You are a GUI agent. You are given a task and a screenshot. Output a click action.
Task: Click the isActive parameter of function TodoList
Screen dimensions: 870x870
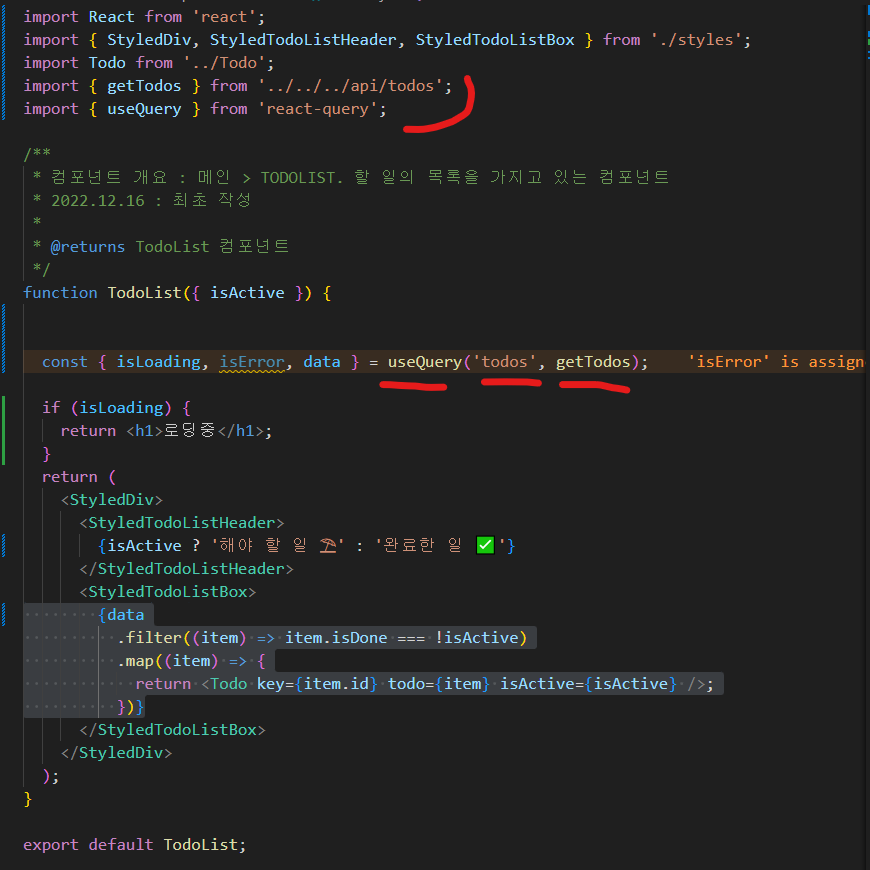point(247,292)
